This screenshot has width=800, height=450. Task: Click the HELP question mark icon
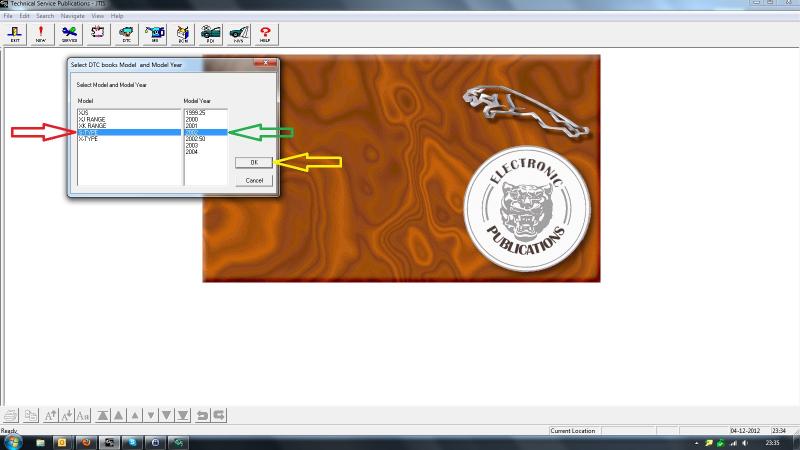coord(266,34)
